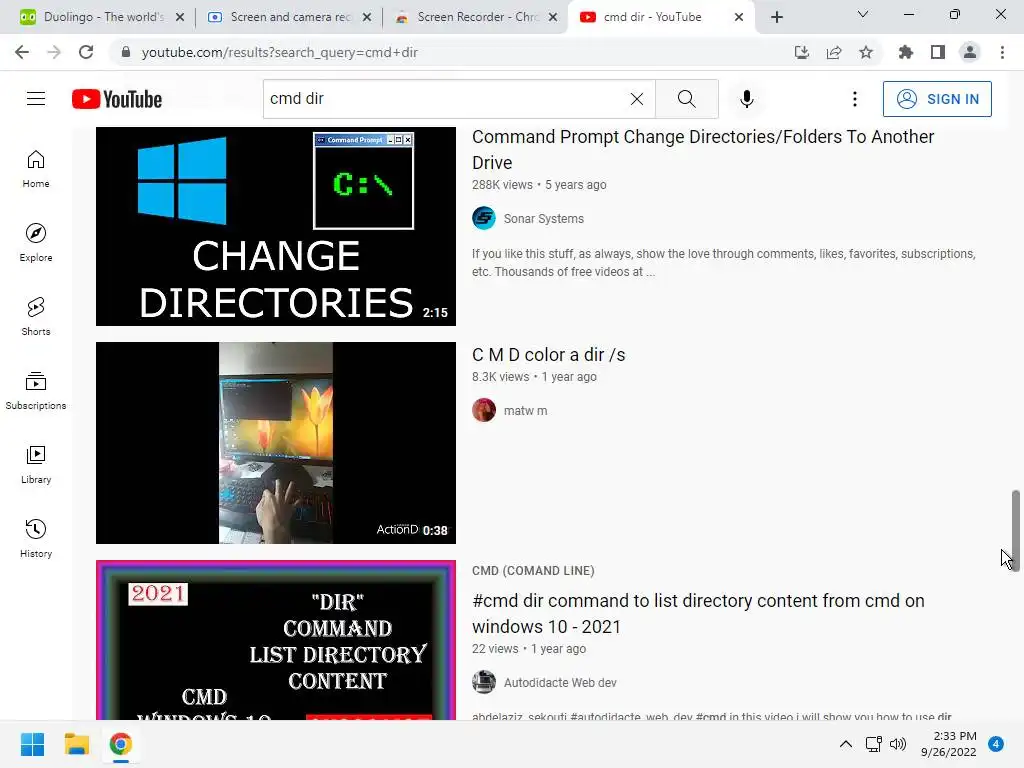Clear the search box with the X
Screen dimensions: 1024x768
coord(637,99)
